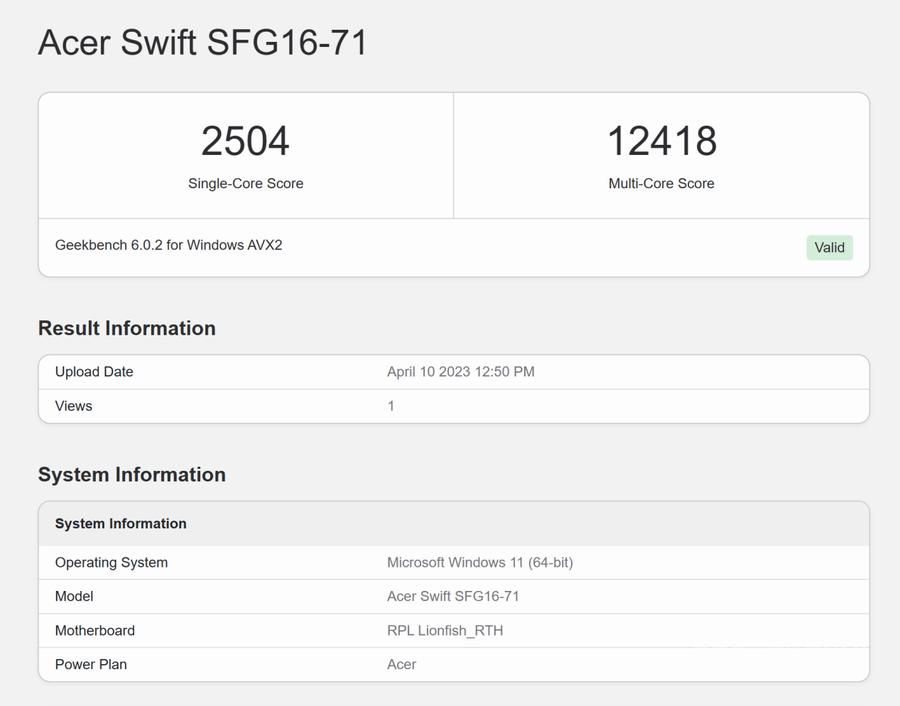The image size is (900, 706).
Task: Select the RPL Lionfish_RTH motherboard value
Action: (445, 631)
